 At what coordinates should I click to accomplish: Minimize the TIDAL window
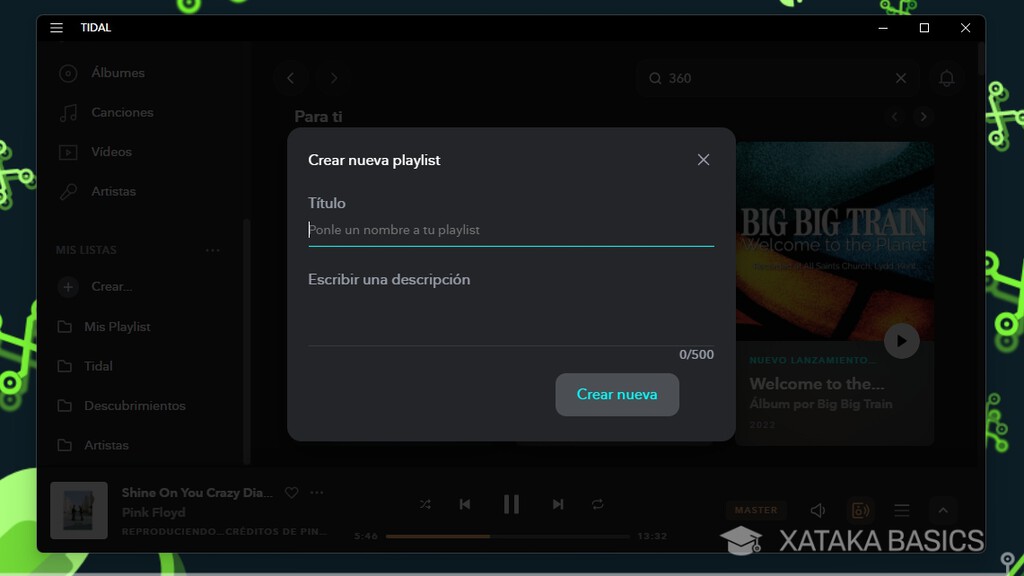[883, 27]
